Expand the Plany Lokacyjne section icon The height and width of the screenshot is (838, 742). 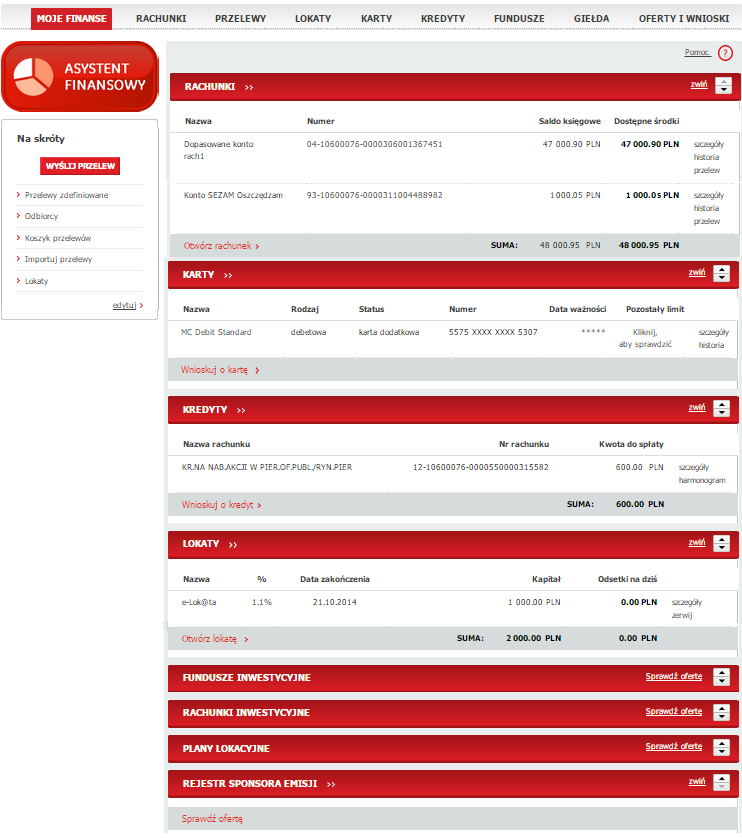tap(721, 748)
